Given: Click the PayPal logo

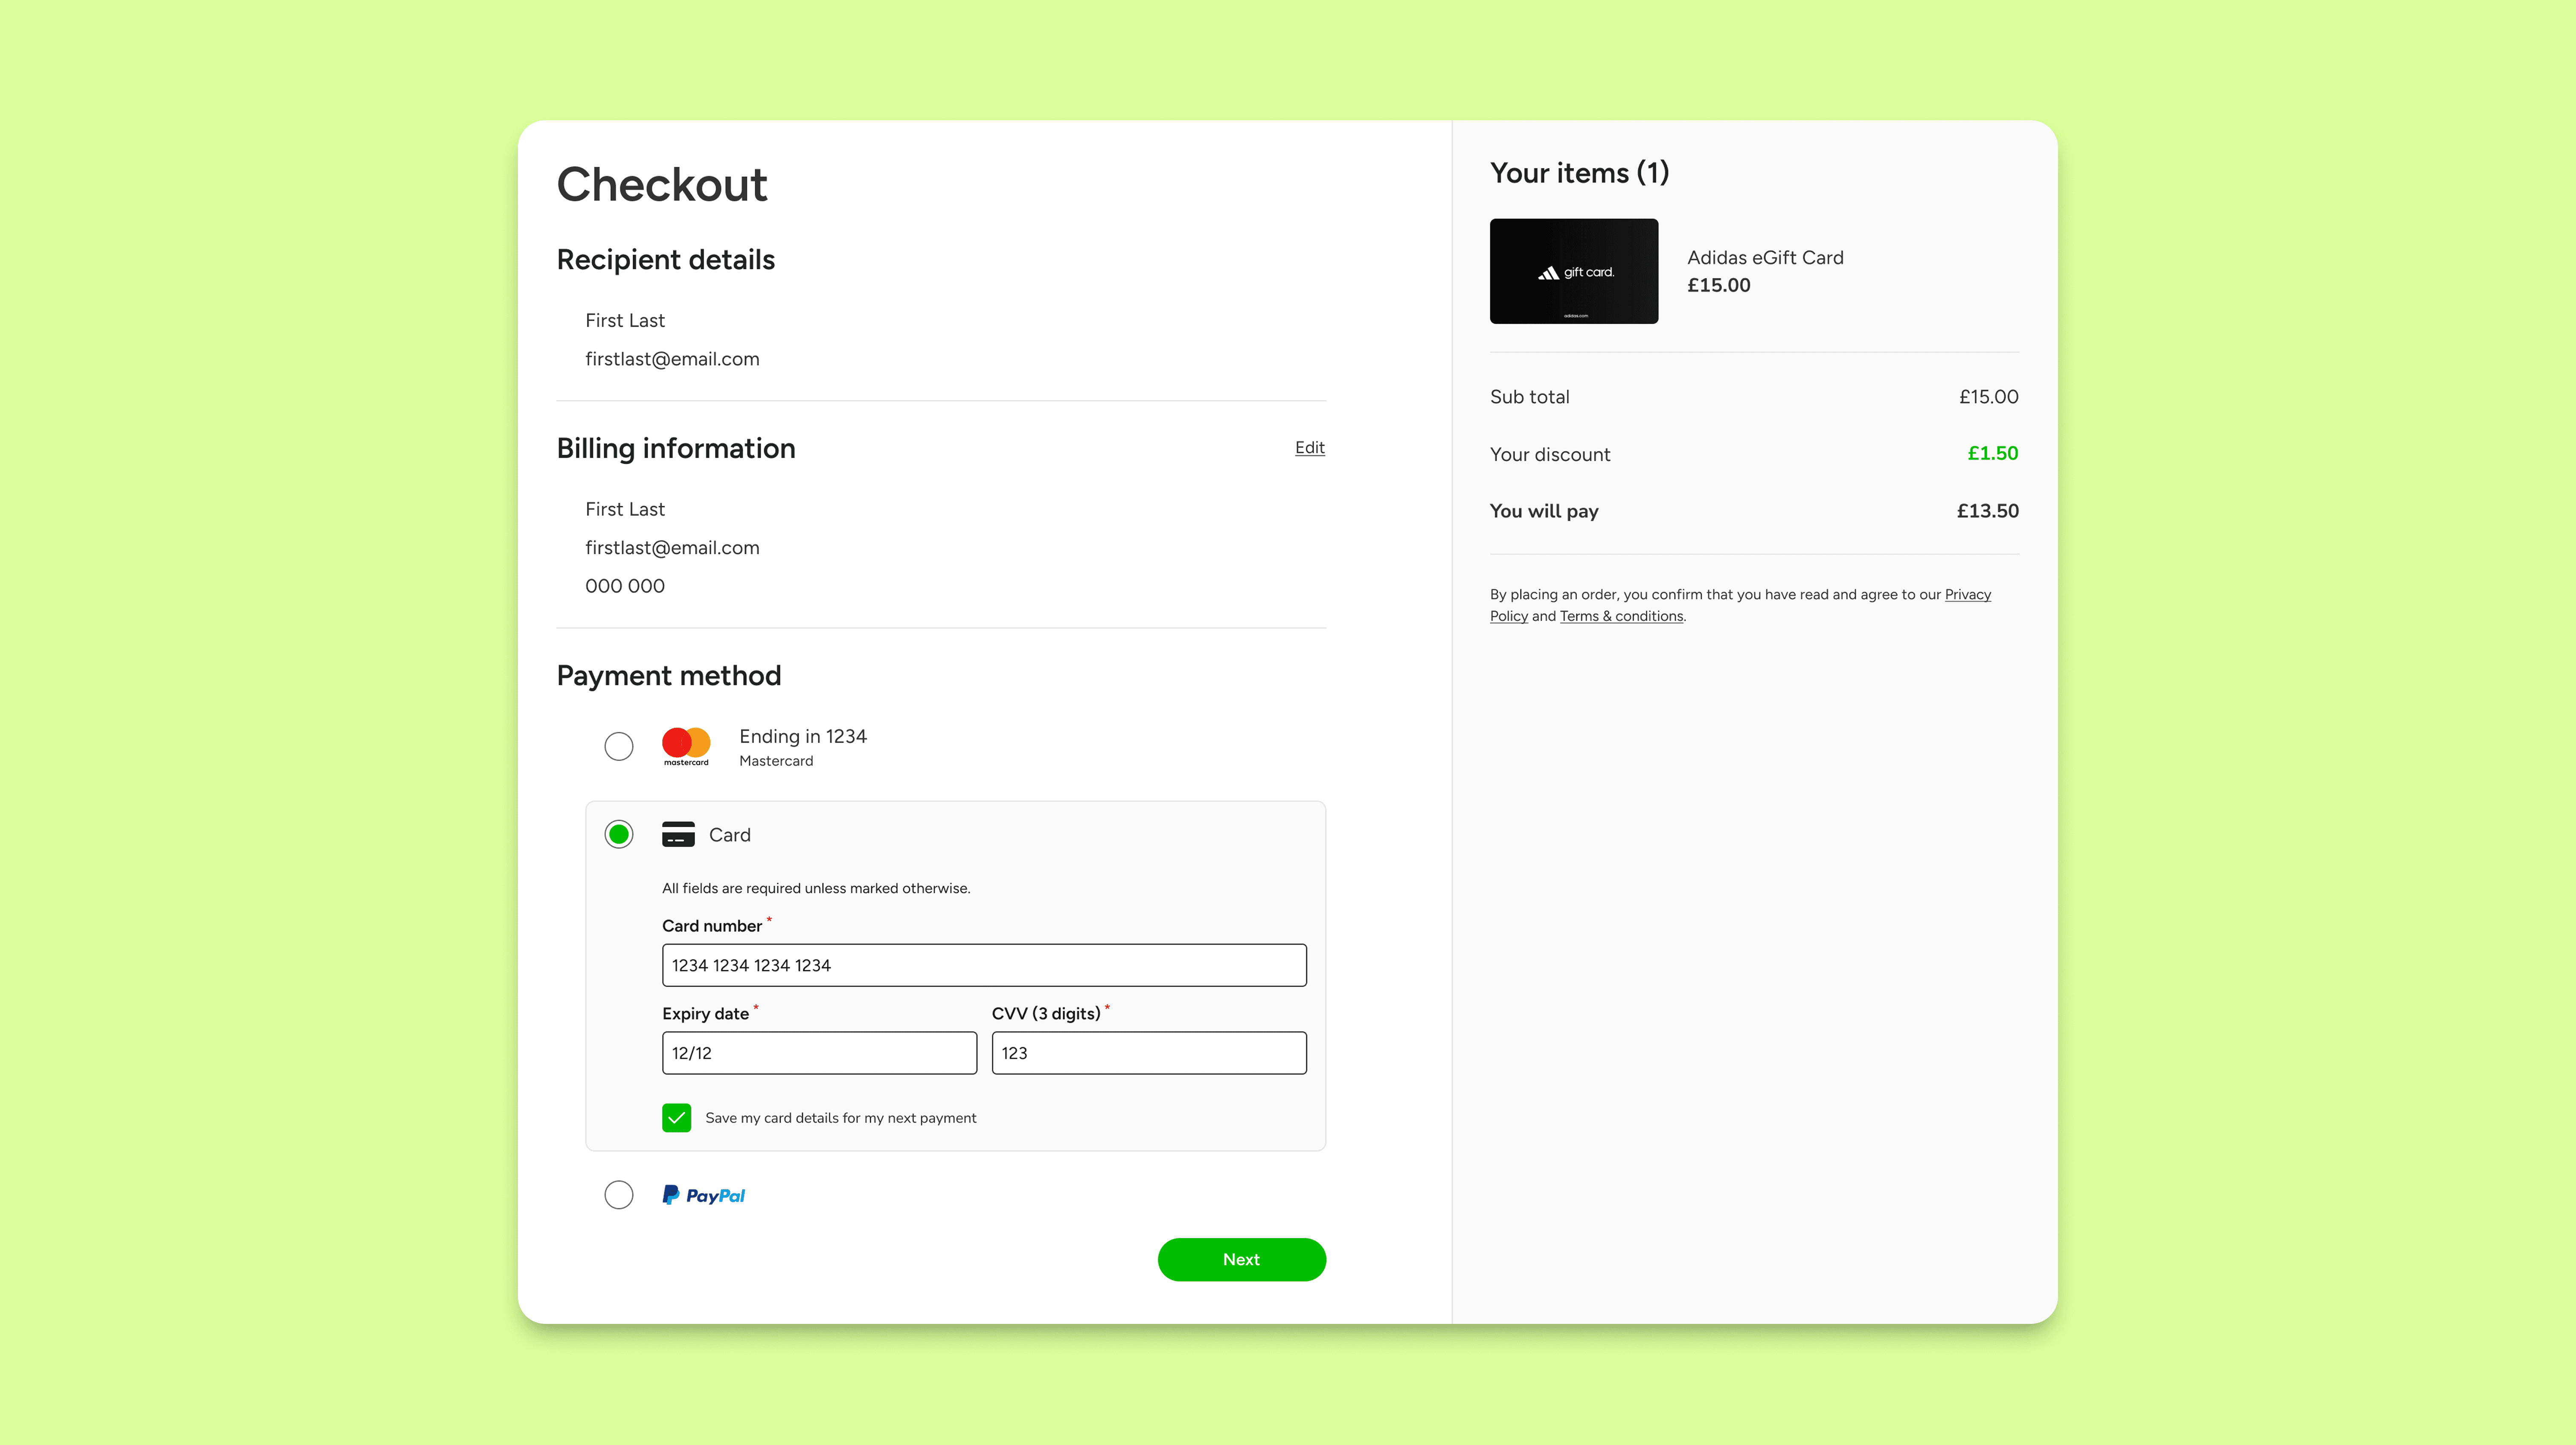Looking at the screenshot, I should click(x=704, y=1195).
